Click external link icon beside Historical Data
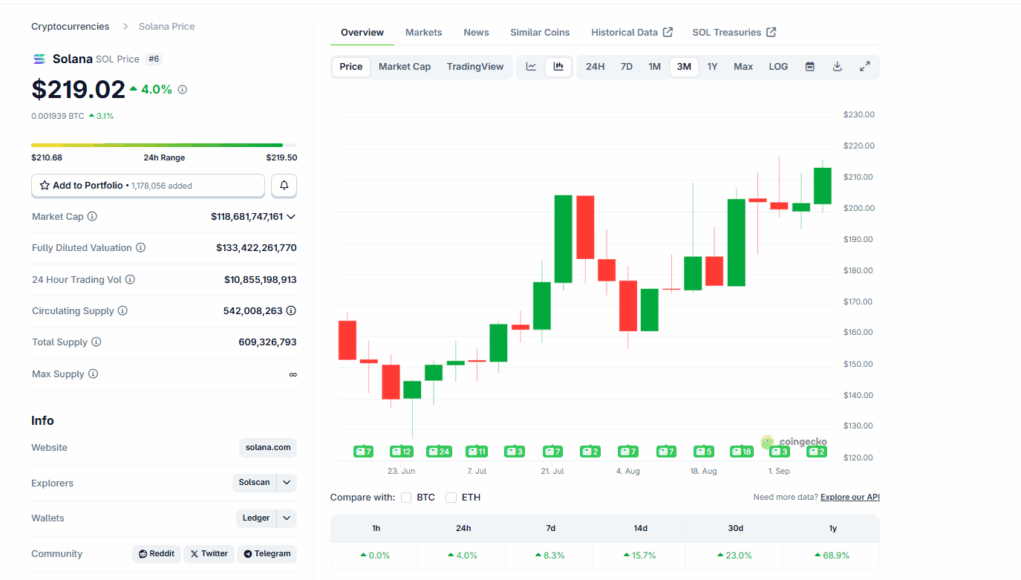 pos(668,33)
